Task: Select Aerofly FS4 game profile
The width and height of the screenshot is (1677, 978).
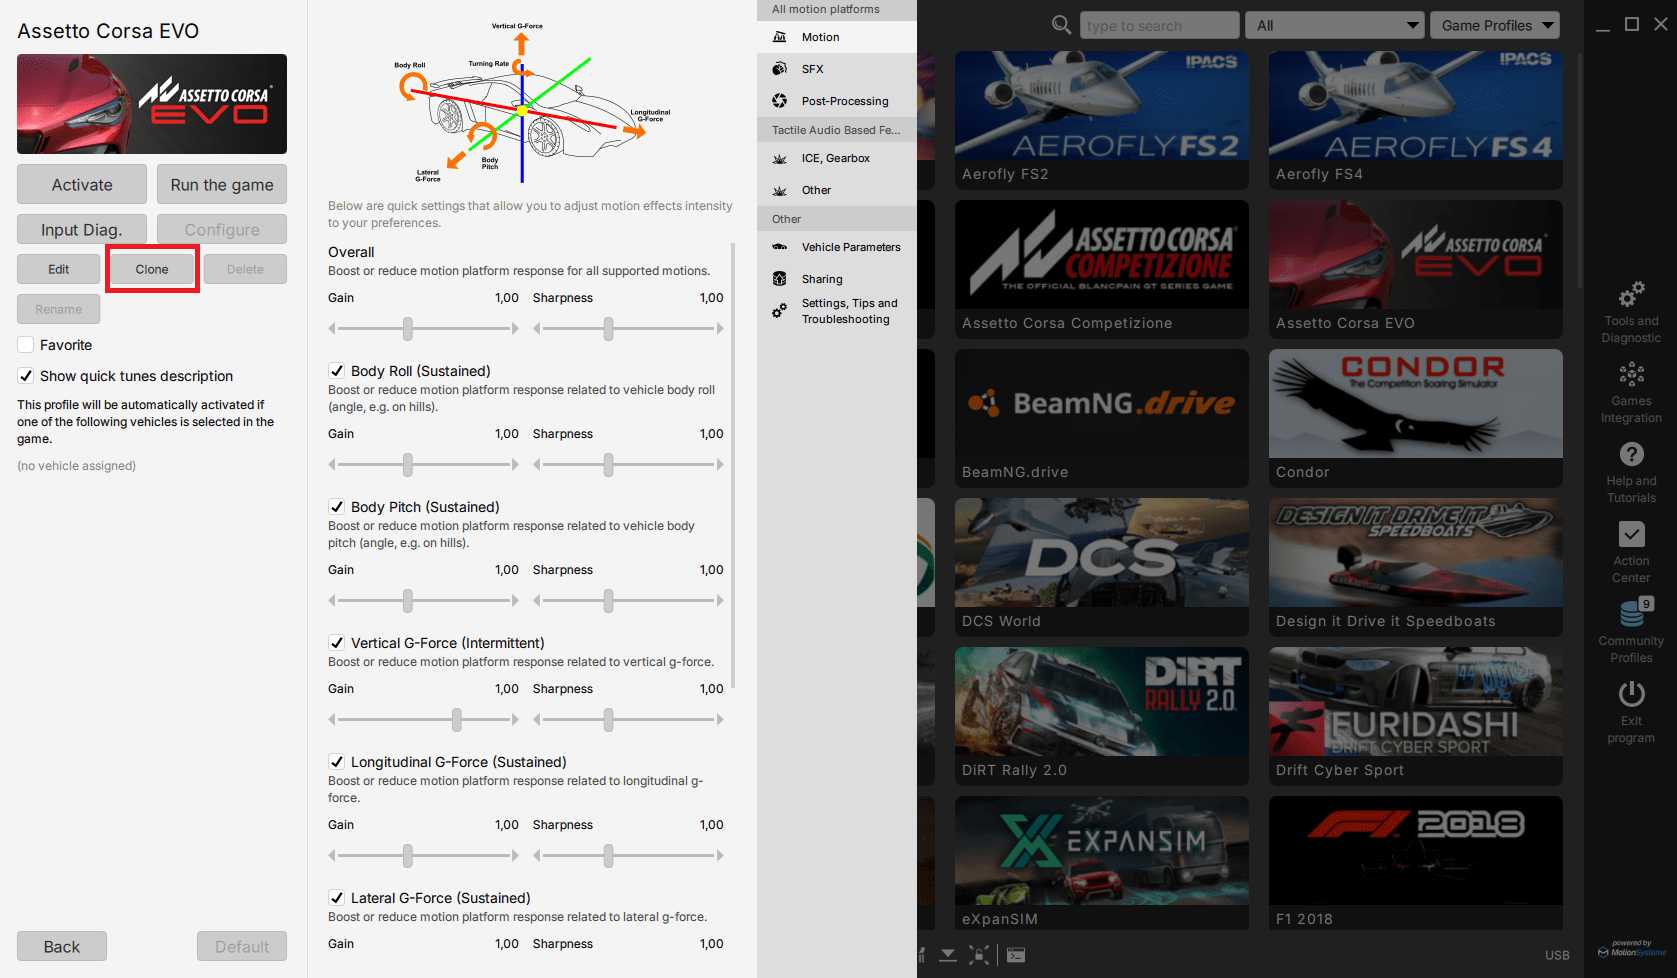Action: pyautogui.click(x=1416, y=119)
